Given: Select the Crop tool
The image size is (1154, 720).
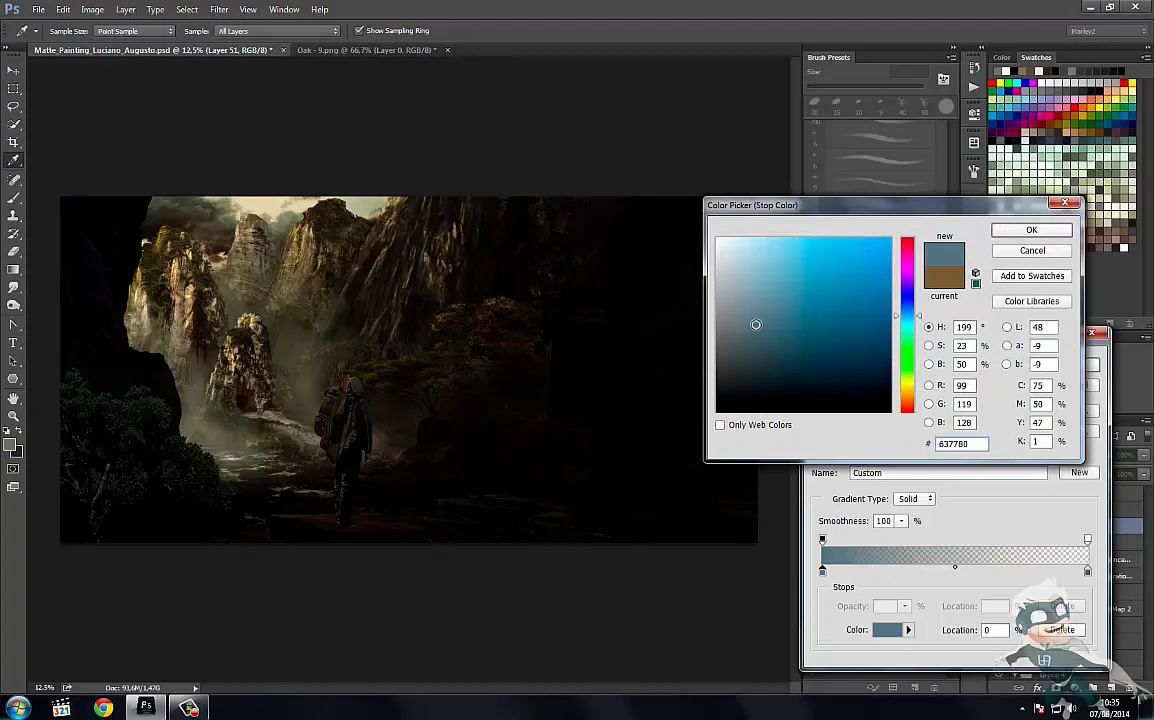Looking at the screenshot, I should coord(13,142).
